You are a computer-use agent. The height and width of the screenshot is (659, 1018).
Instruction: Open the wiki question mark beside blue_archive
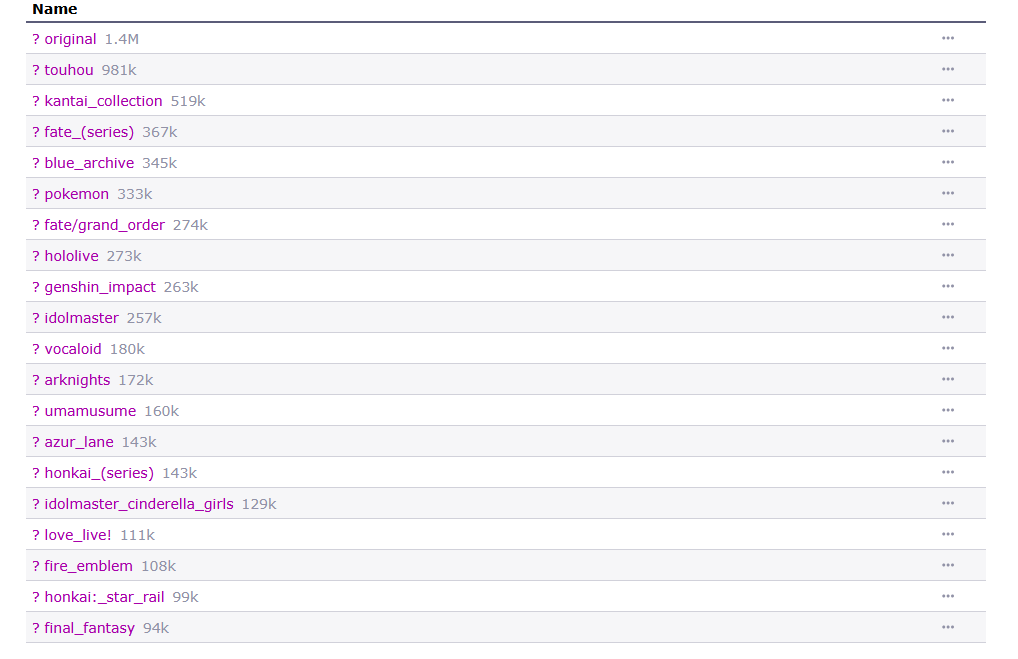click(36, 163)
